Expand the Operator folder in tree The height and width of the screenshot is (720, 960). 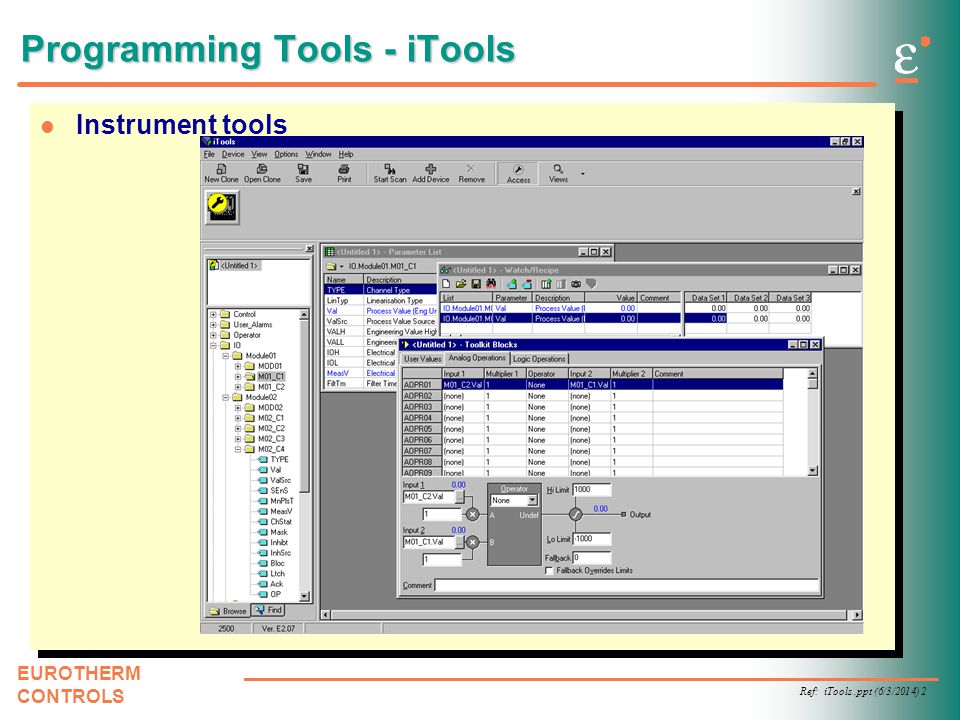click(213, 335)
